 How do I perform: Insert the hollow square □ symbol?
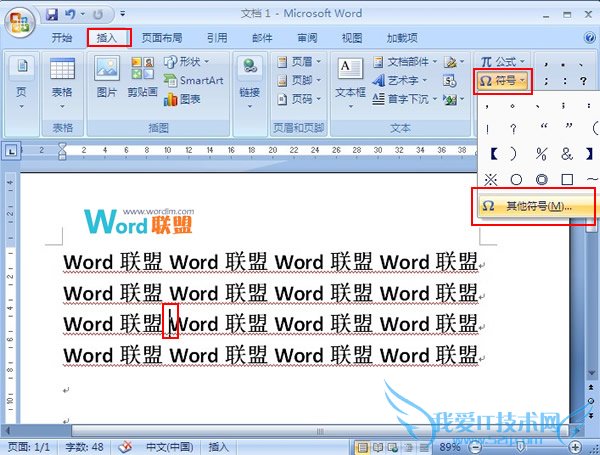point(567,179)
